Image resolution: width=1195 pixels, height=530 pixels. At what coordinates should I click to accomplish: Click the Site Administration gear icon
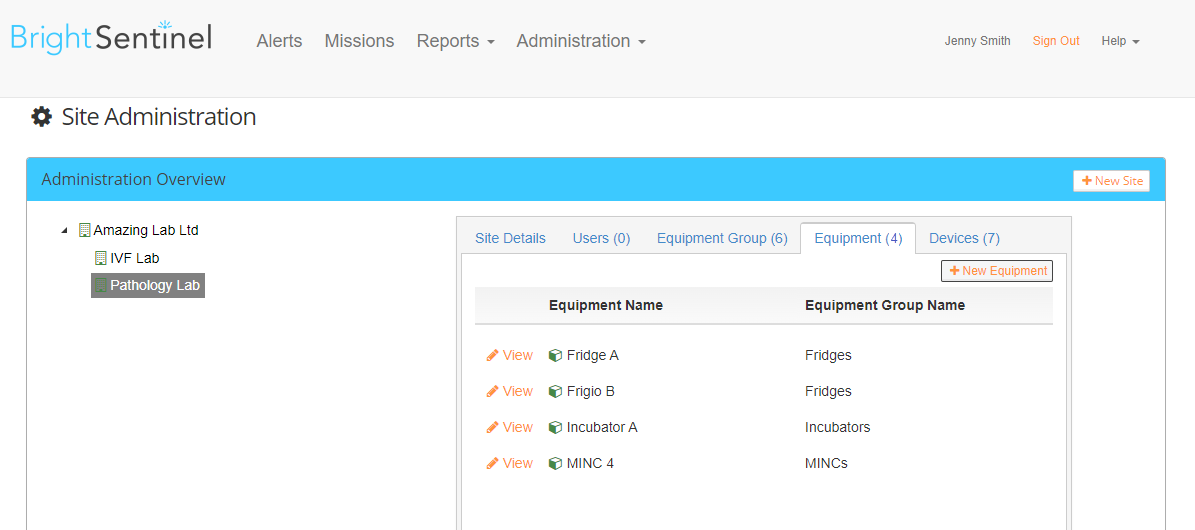click(41, 117)
